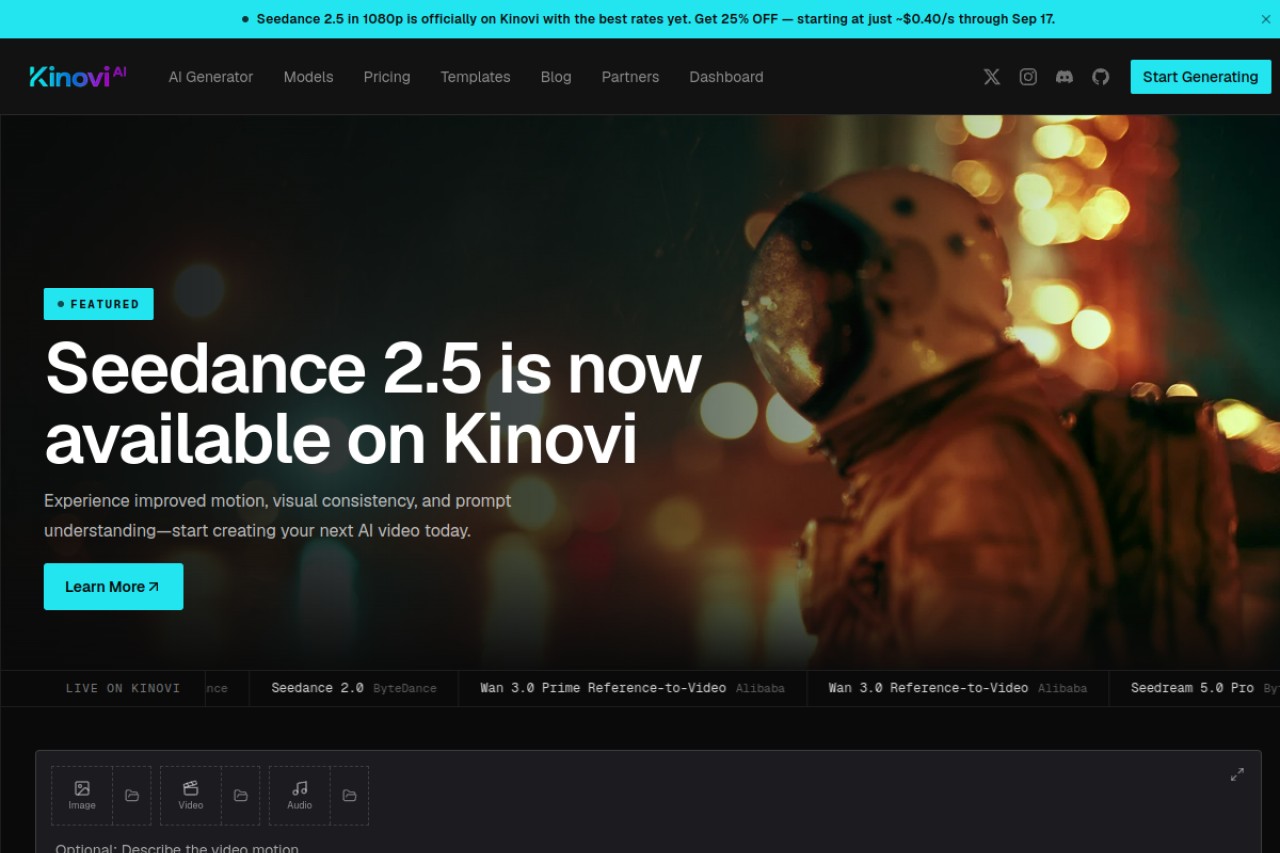Image resolution: width=1280 pixels, height=853 pixels.
Task: Go to the Pricing page
Action: tap(387, 77)
